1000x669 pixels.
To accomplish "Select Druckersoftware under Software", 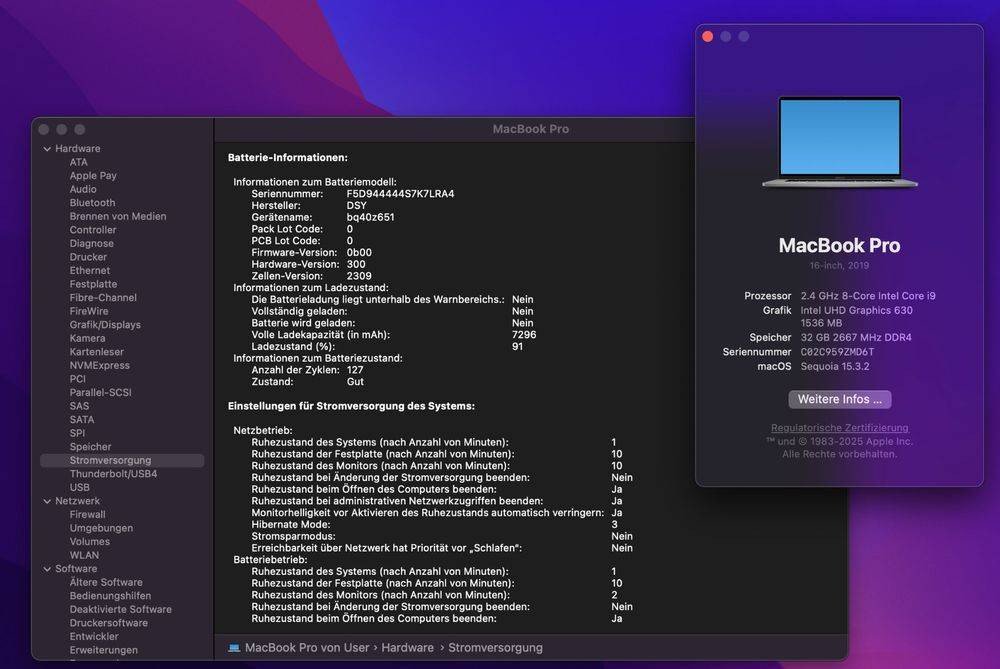I will click(108, 623).
